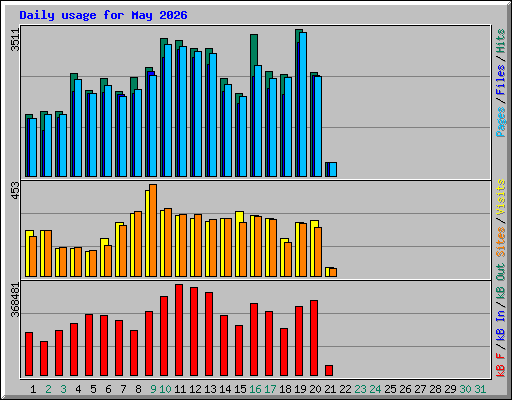Click day label 20 on the axis
The width and height of the screenshot is (512, 400).
tap(315, 389)
